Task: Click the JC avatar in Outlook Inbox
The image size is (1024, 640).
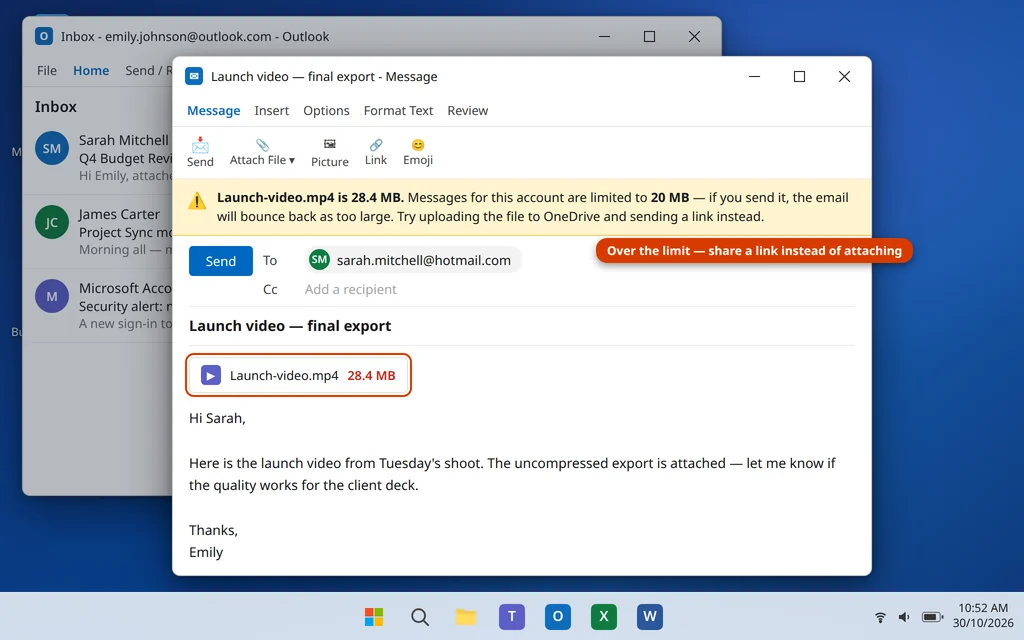Action: tap(52, 223)
